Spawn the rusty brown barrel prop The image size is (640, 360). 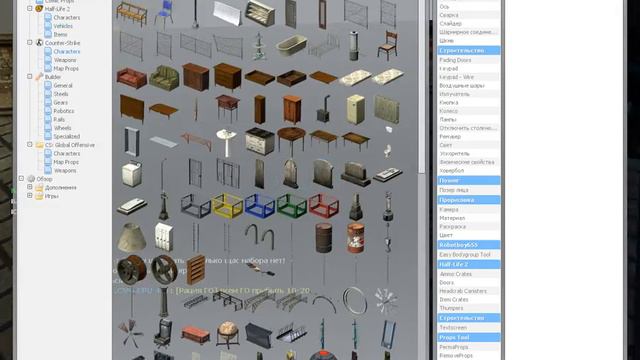(323, 237)
